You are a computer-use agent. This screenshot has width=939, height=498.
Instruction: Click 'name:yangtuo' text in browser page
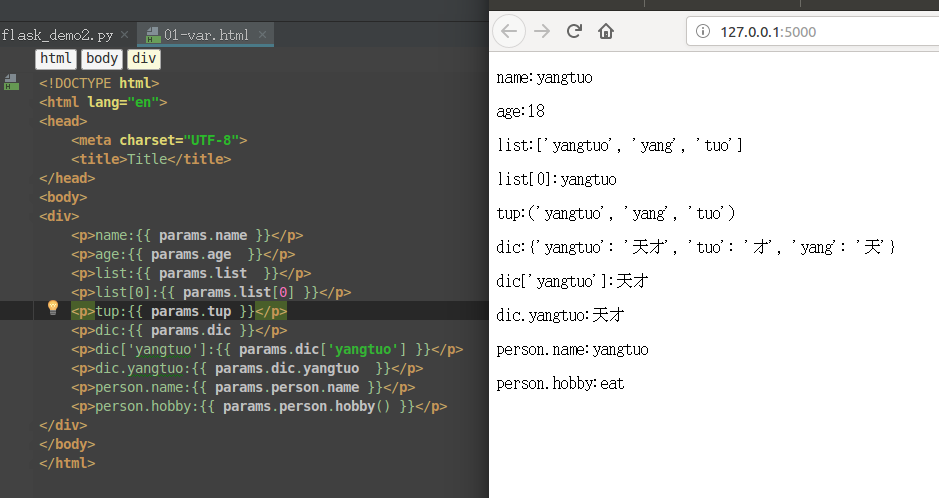point(544,78)
